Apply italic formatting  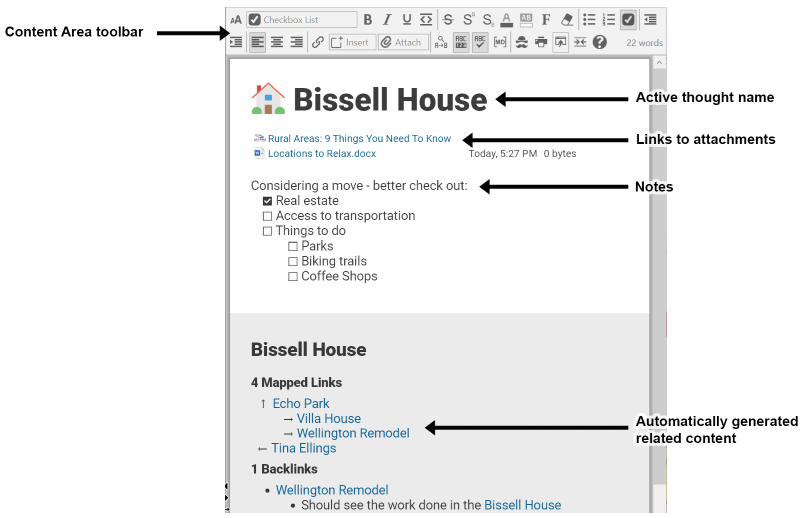click(387, 19)
